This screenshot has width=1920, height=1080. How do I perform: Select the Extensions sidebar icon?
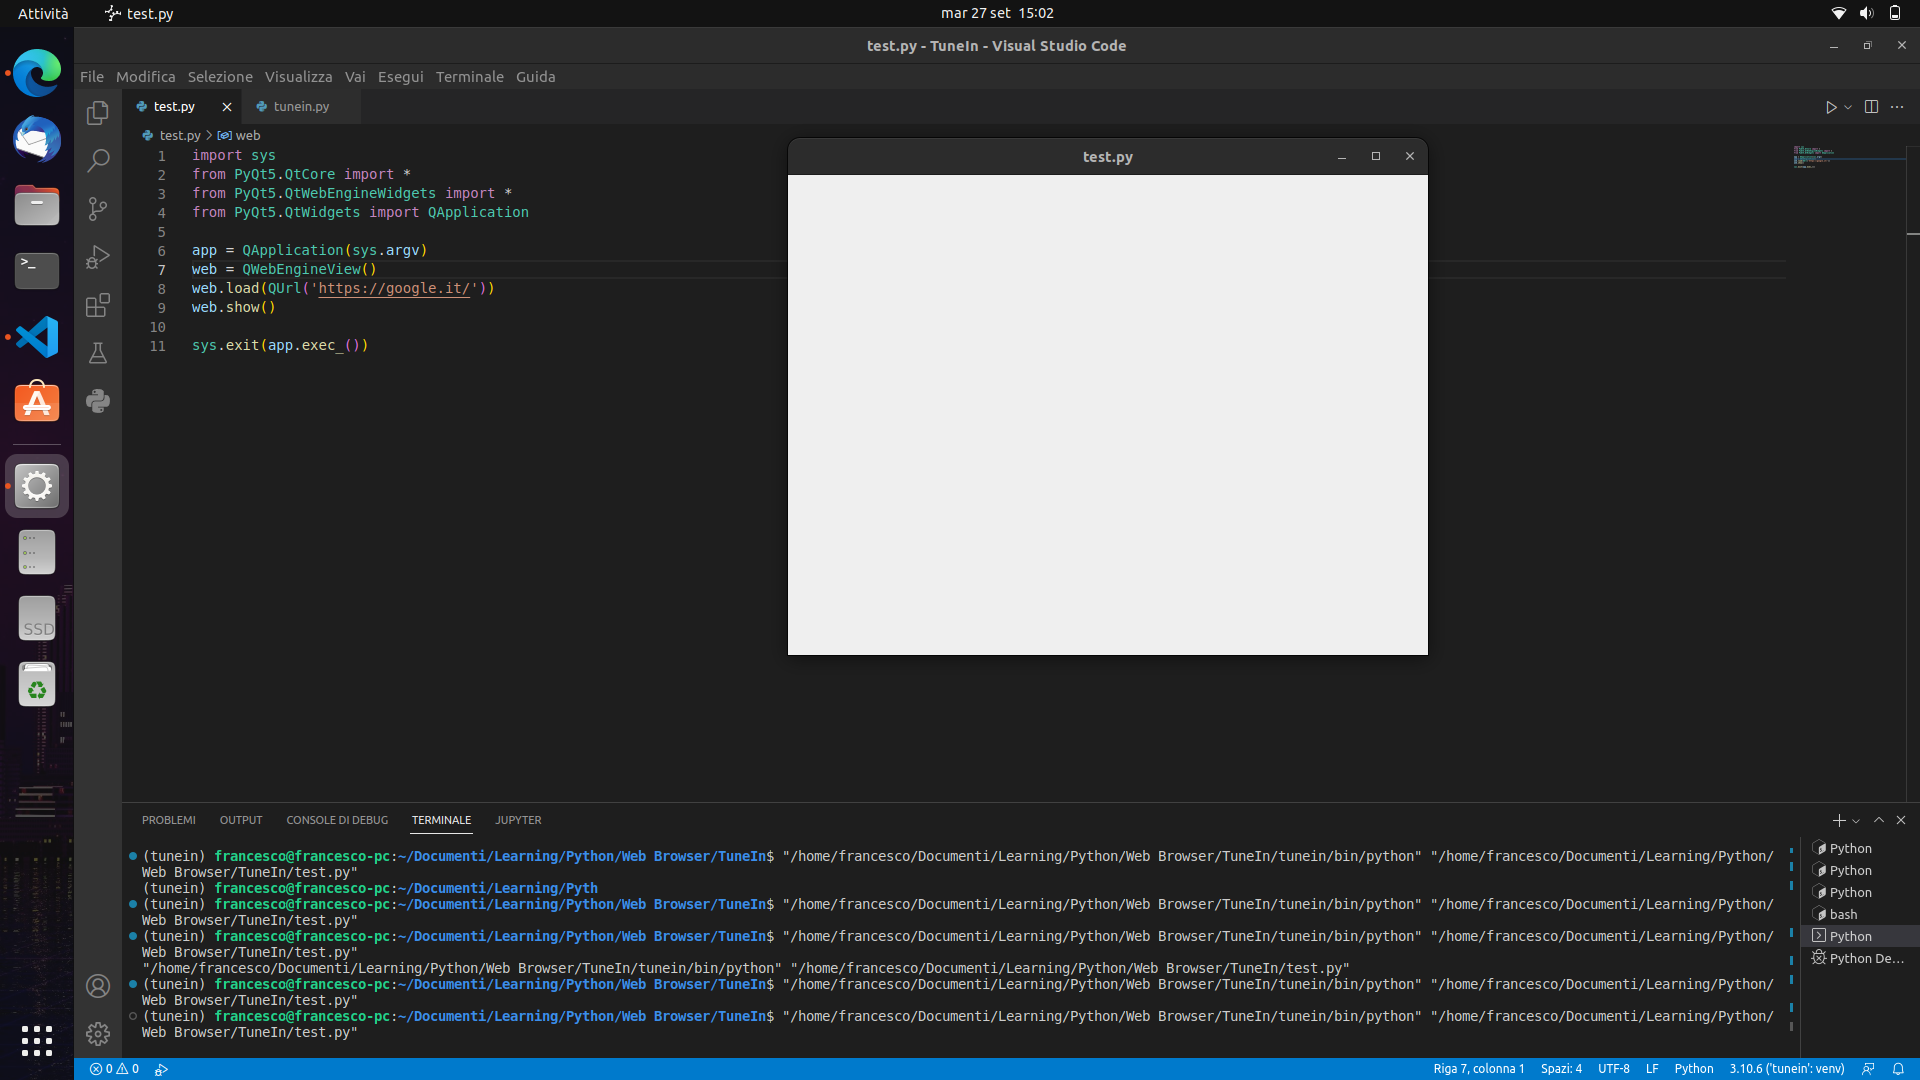[x=99, y=305]
